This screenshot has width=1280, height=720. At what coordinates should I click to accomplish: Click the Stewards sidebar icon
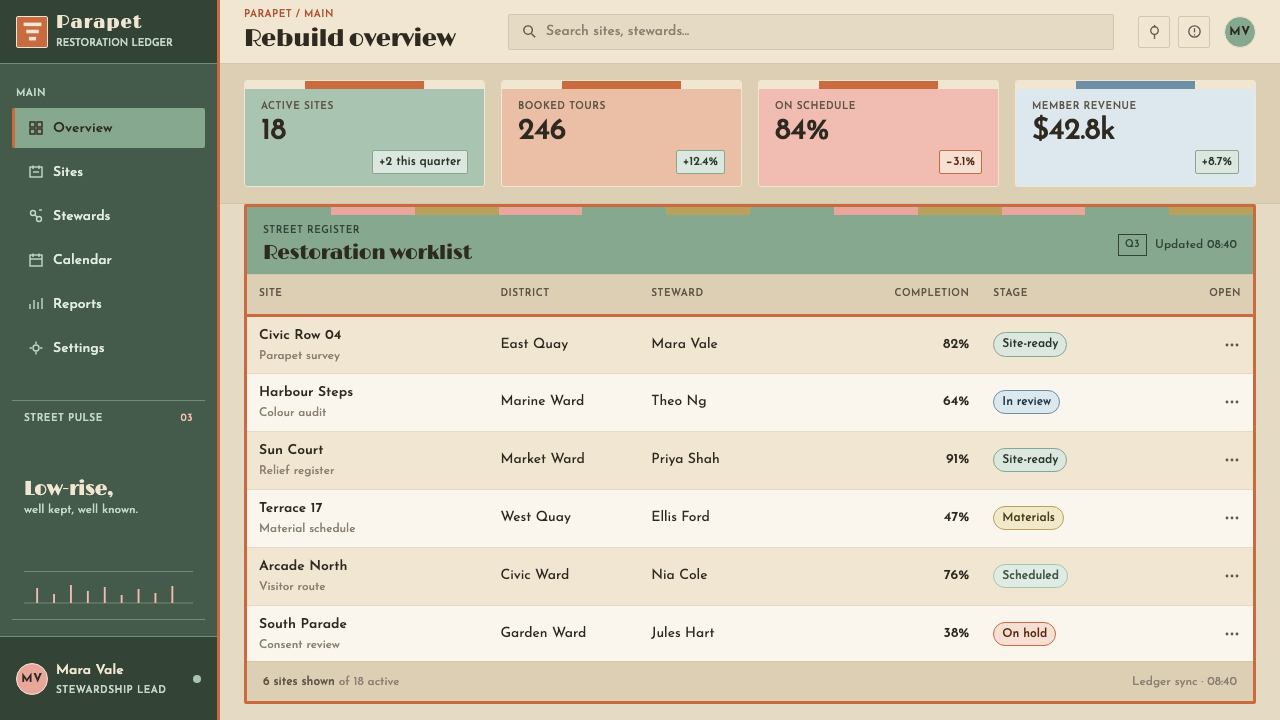(x=36, y=216)
